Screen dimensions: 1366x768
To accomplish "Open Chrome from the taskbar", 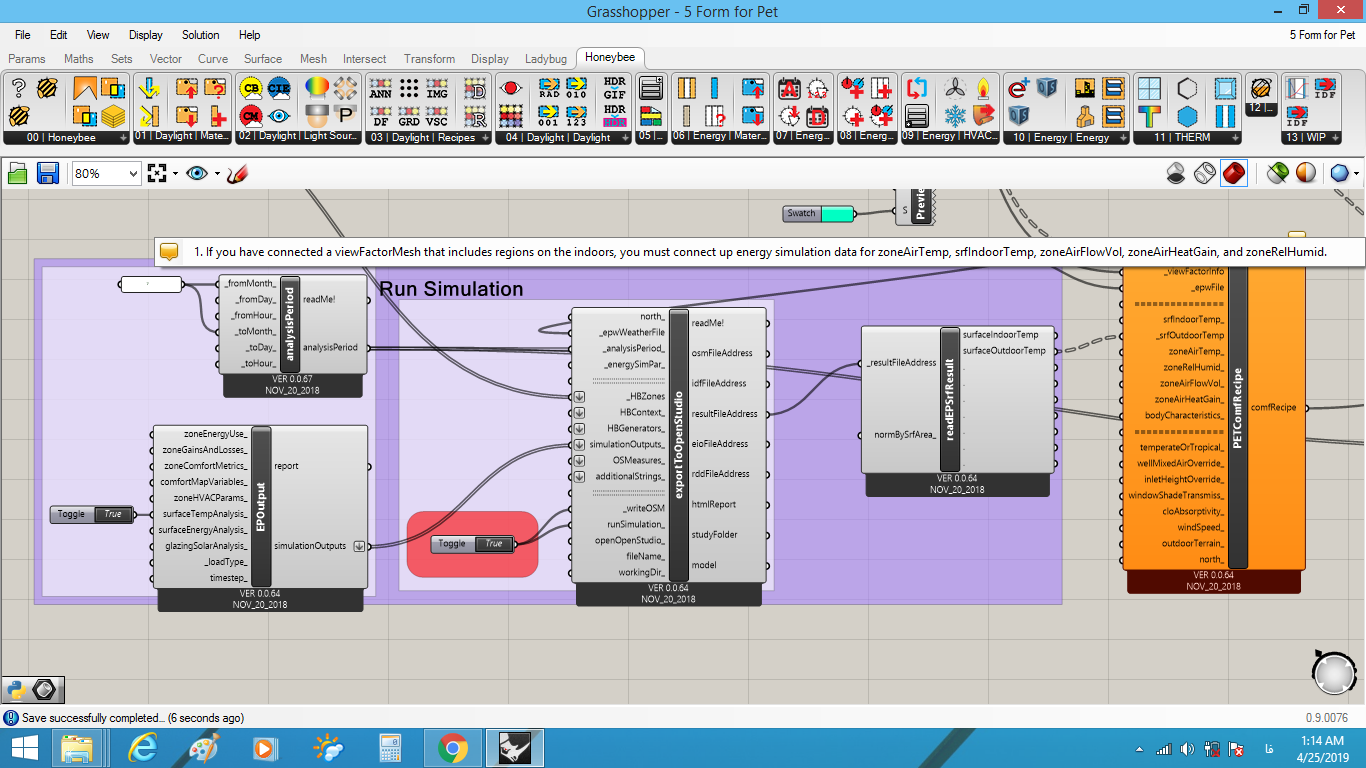I will click(x=453, y=748).
